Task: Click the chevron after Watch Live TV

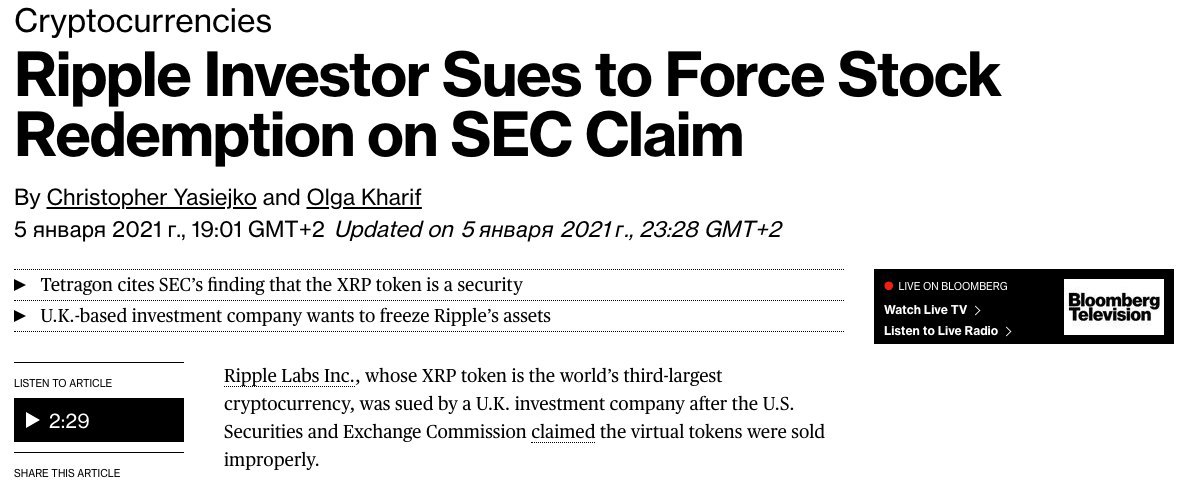Action: tap(977, 310)
